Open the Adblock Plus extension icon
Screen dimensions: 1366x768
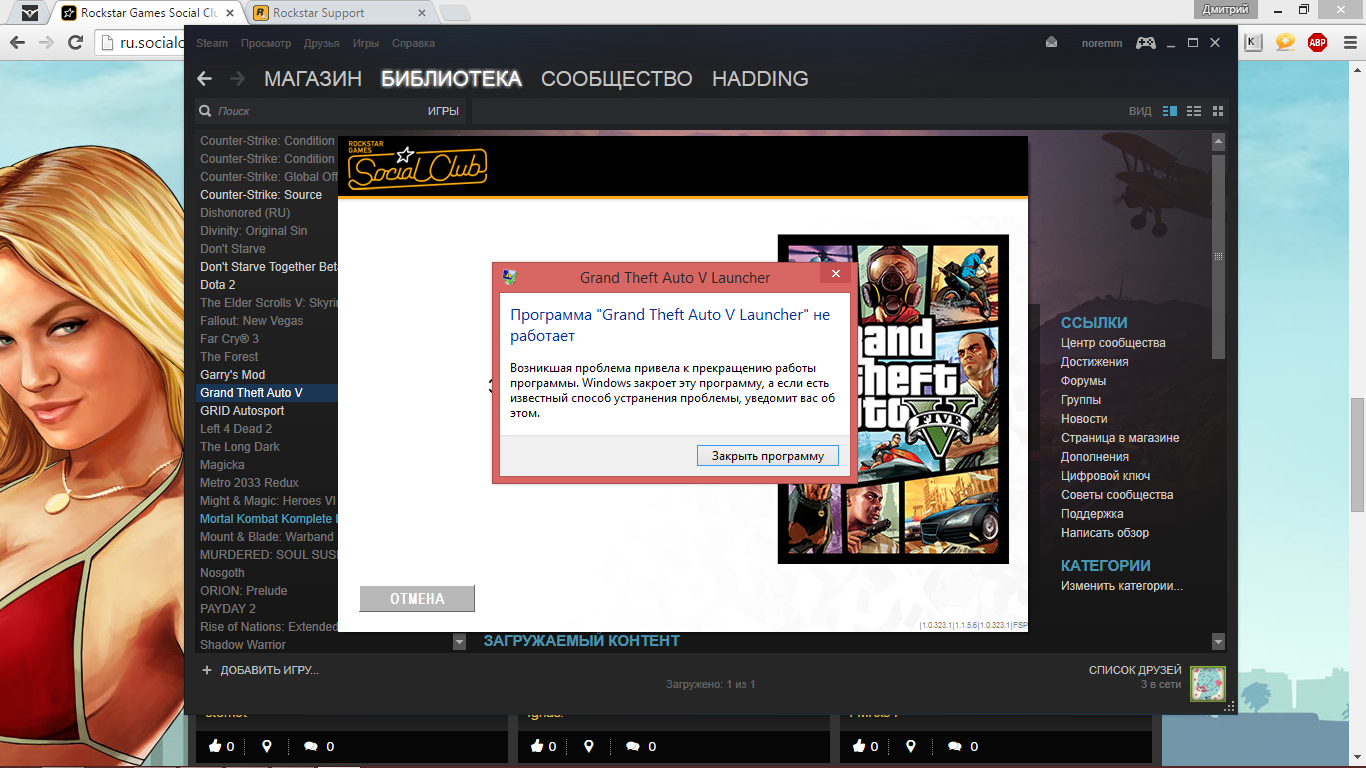click(x=1317, y=42)
